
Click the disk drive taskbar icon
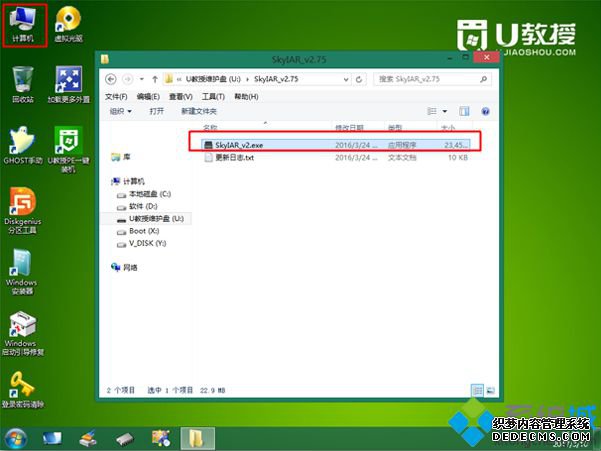125,439
